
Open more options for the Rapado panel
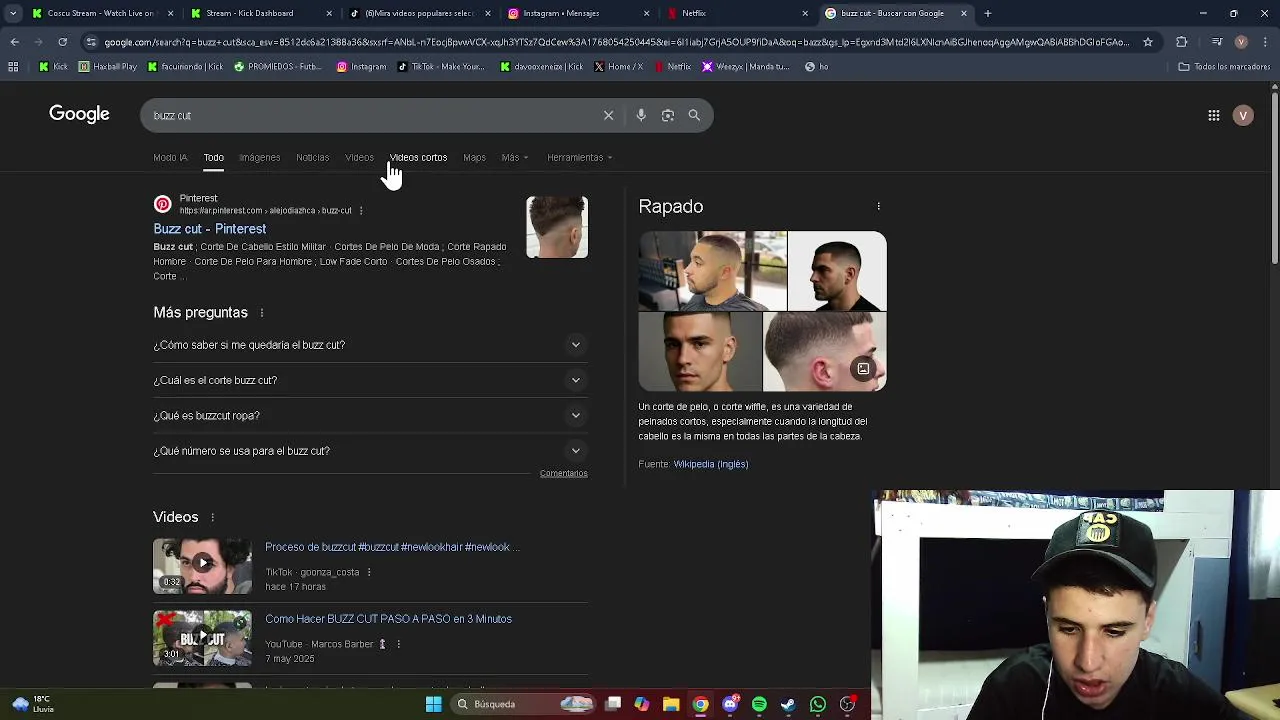click(x=879, y=206)
